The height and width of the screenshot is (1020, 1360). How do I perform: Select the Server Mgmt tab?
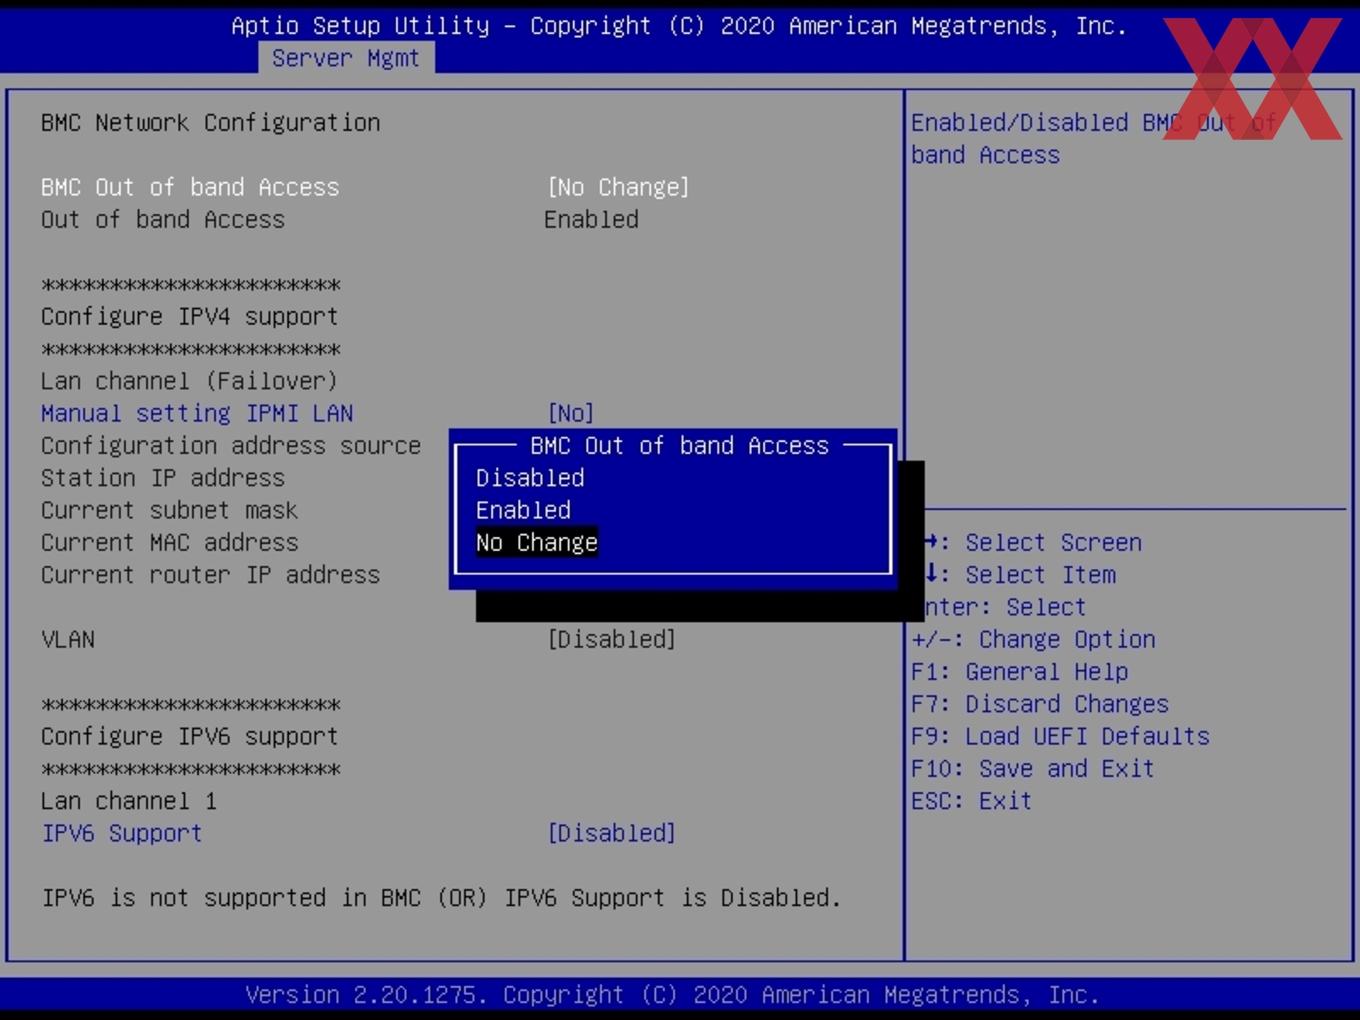coord(346,58)
